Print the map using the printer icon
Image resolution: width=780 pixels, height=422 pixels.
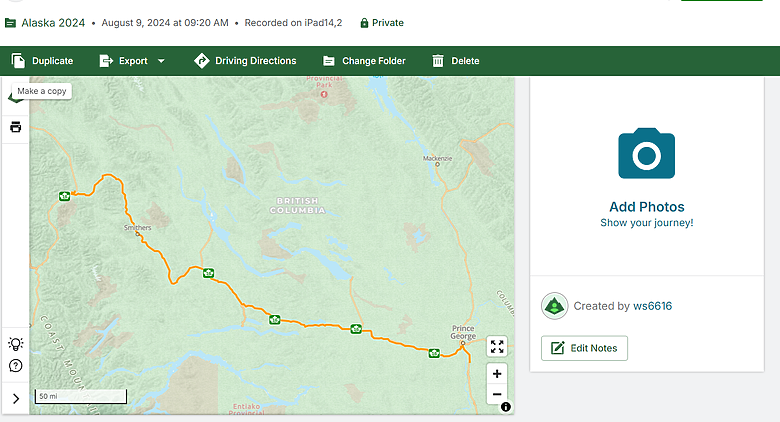(x=15, y=127)
